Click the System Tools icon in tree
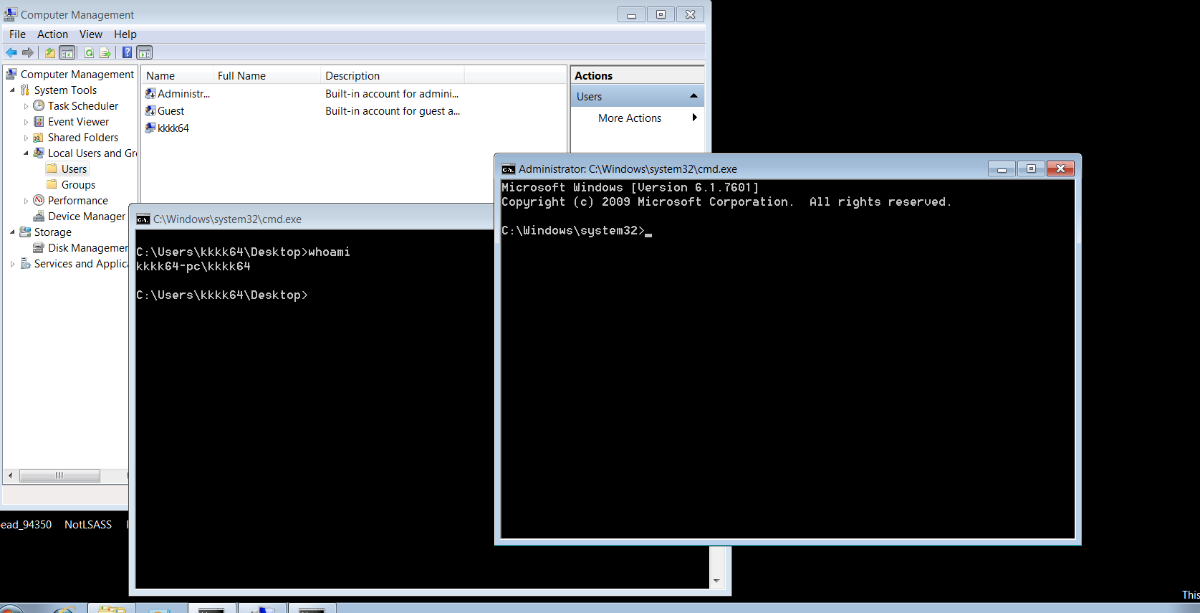1200x613 pixels. (25, 90)
